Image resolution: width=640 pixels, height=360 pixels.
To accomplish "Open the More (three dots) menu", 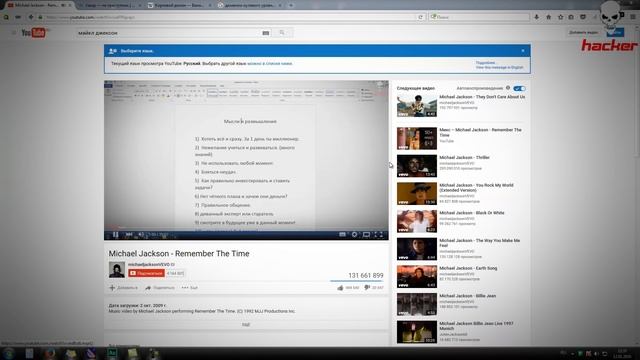I will click(189, 288).
